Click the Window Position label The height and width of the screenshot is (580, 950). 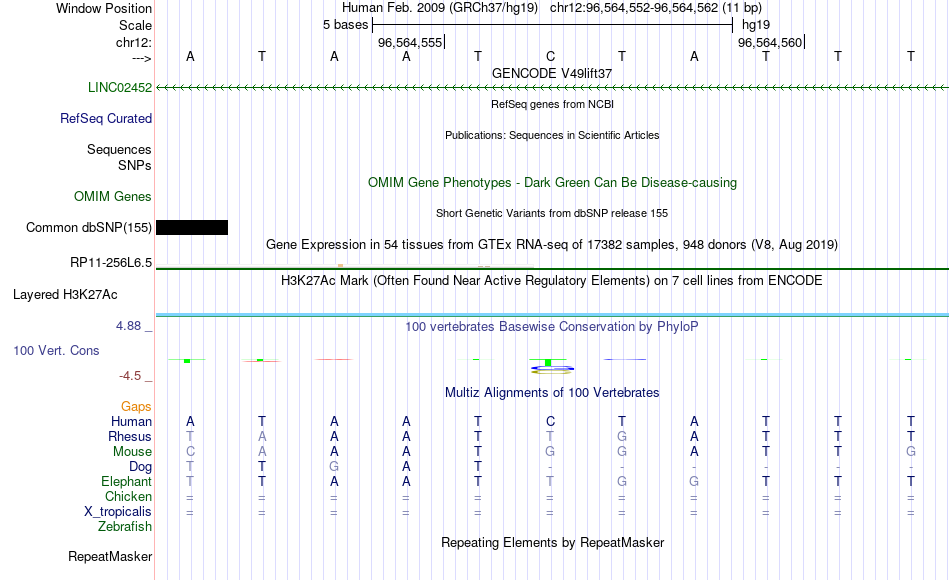click(104, 8)
